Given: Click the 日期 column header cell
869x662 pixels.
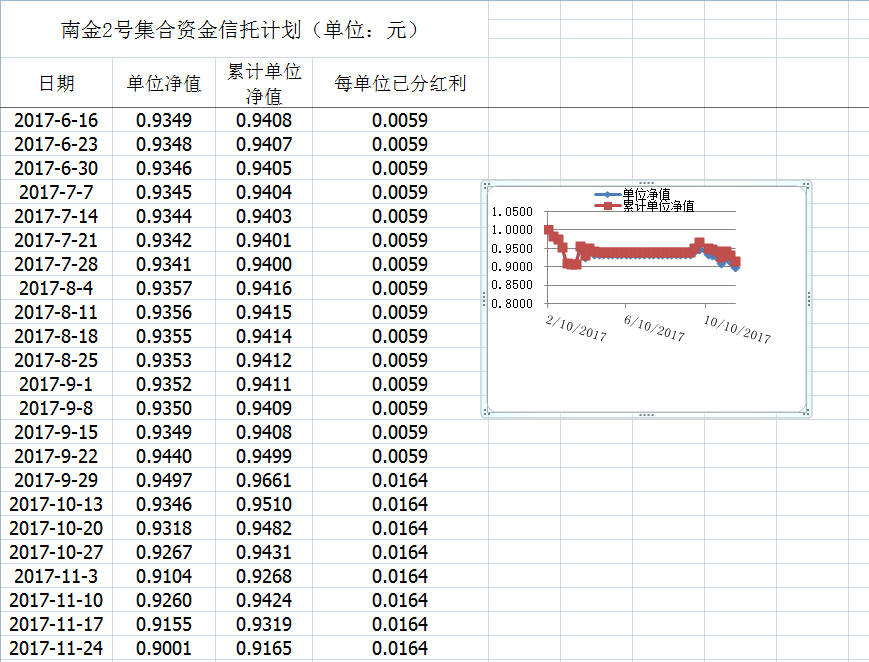Looking at the screenshot, I should (x=56, y=83).
